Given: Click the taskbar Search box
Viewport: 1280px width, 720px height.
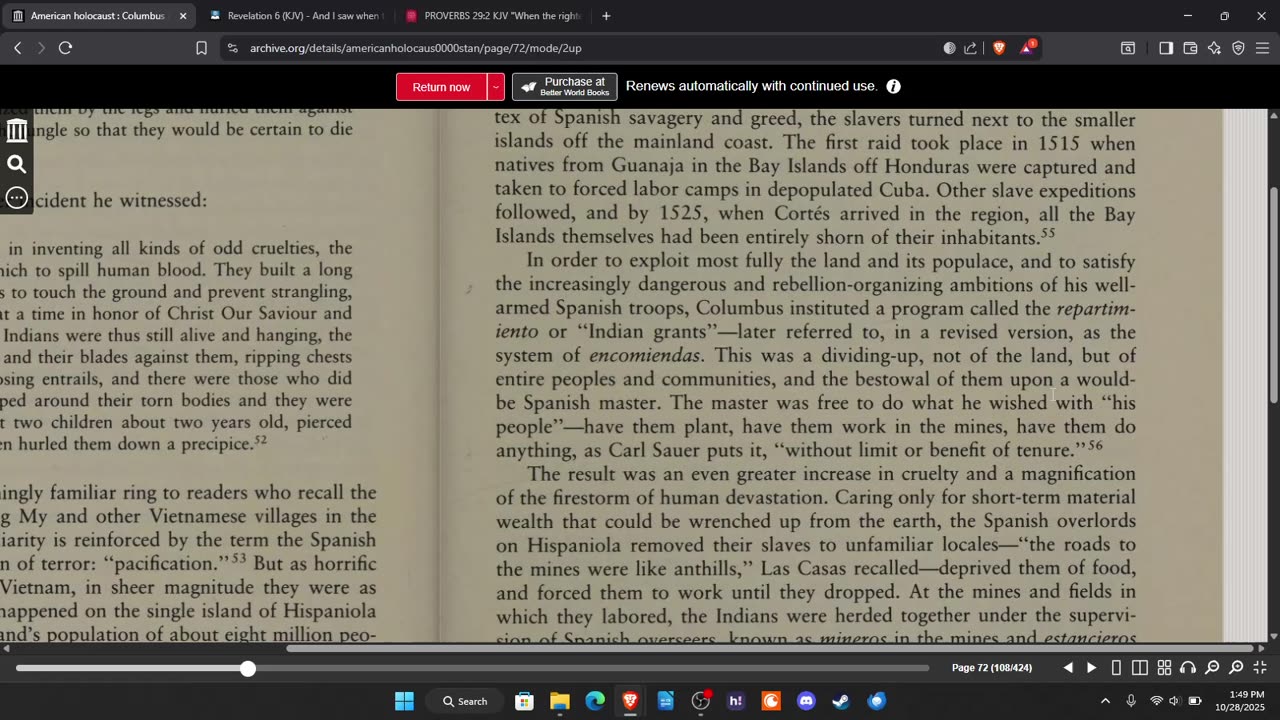Looking at the screenshot, I should click(464, 701).
